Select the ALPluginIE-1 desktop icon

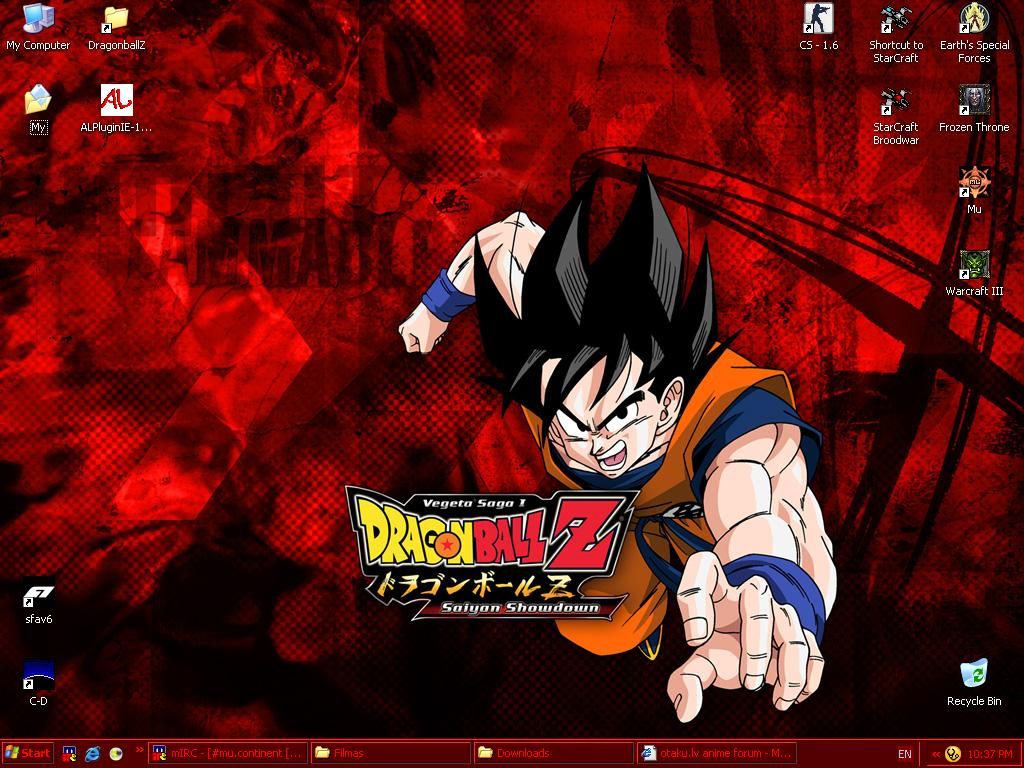coord(116,108)
